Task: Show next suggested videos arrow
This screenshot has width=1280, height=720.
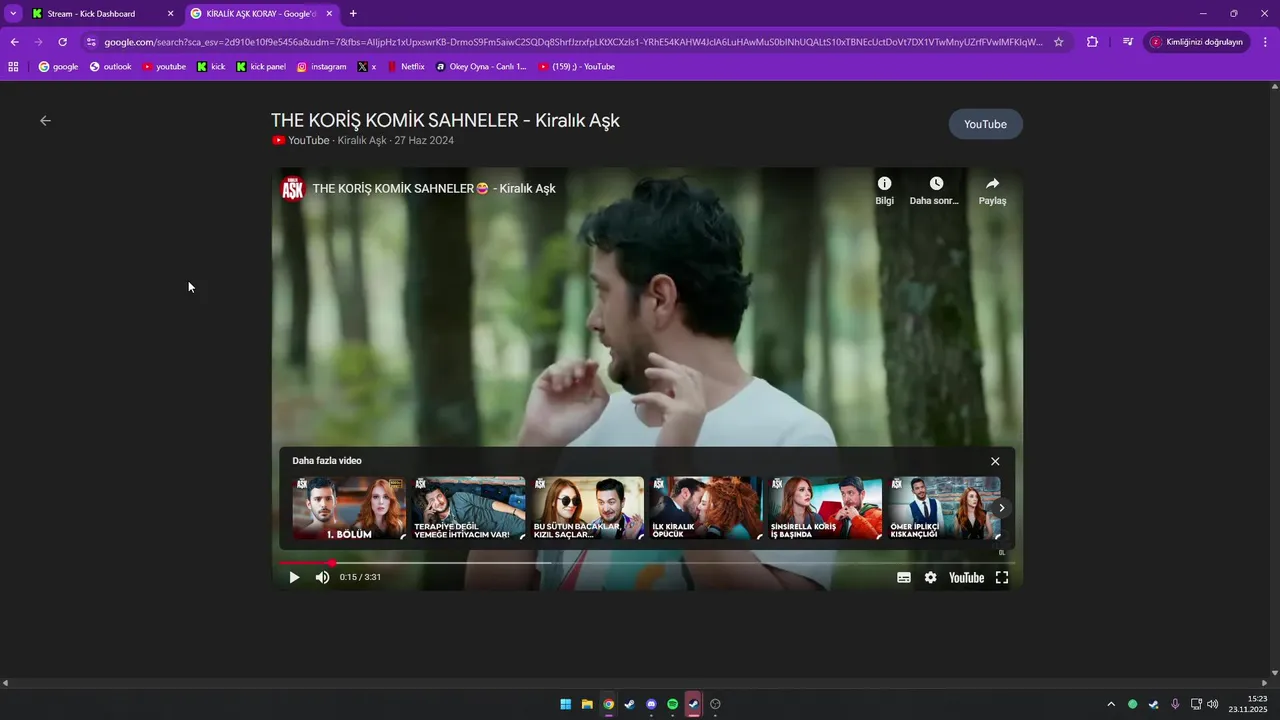Action: [x=1001, y=508]
